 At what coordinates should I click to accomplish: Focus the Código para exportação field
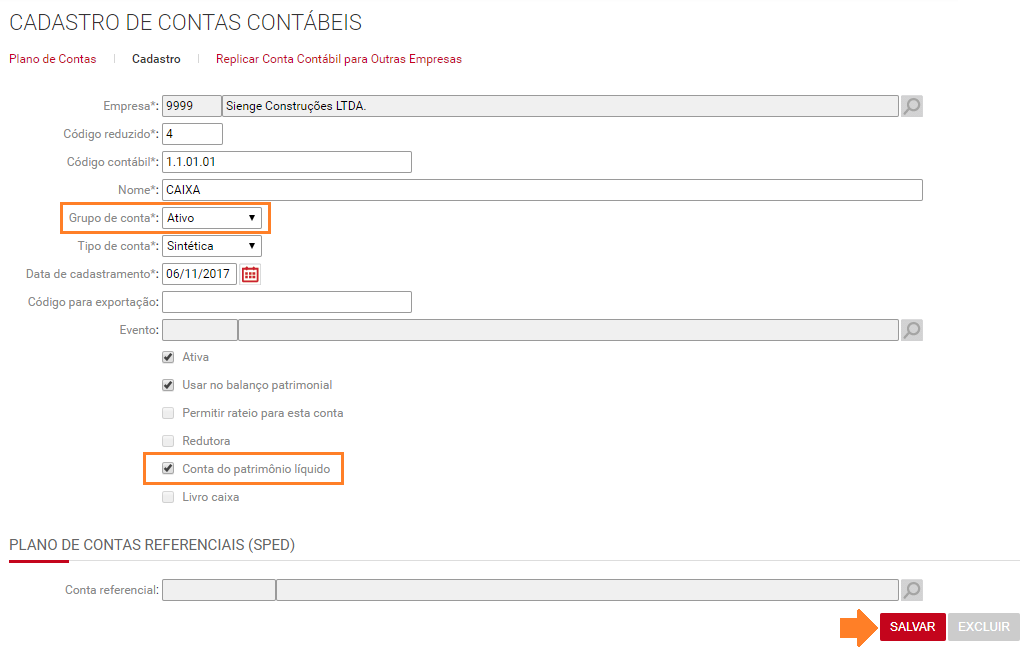coord(287,302)
